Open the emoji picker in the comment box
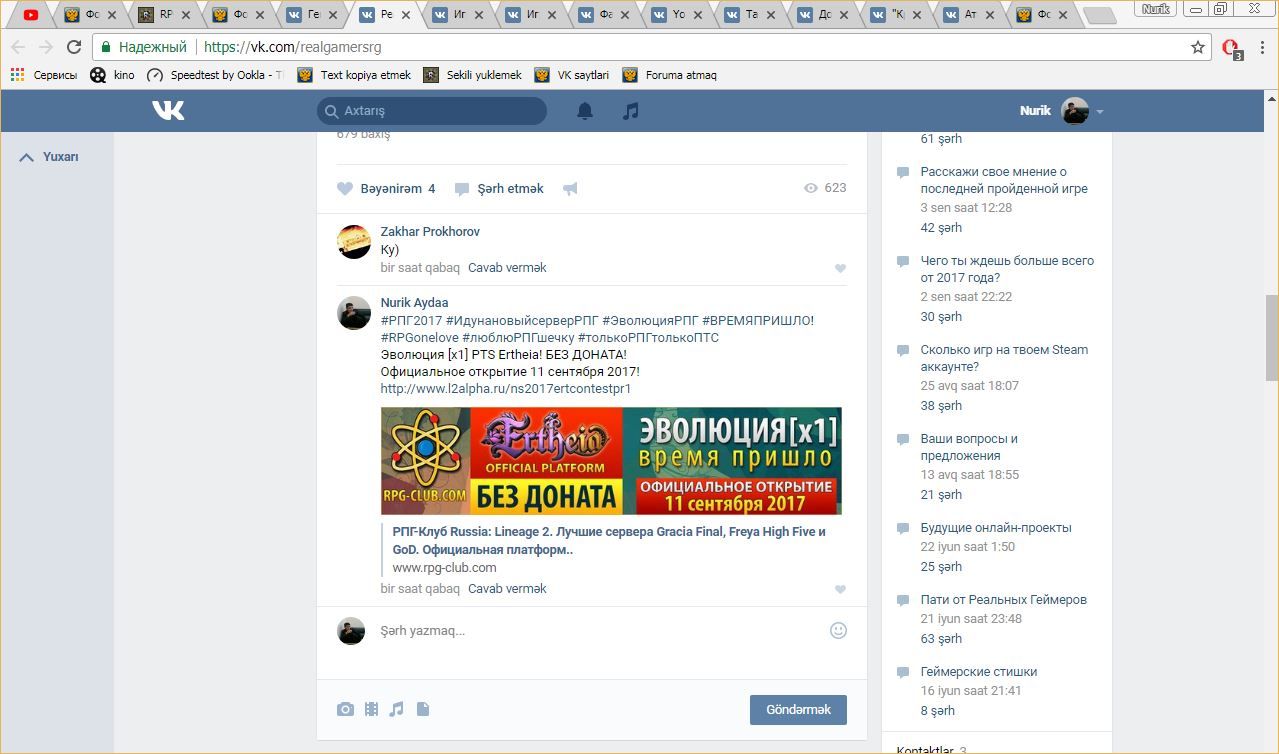Image resolution: width=1279 pixels, height=754 pixels. point(838,630)
